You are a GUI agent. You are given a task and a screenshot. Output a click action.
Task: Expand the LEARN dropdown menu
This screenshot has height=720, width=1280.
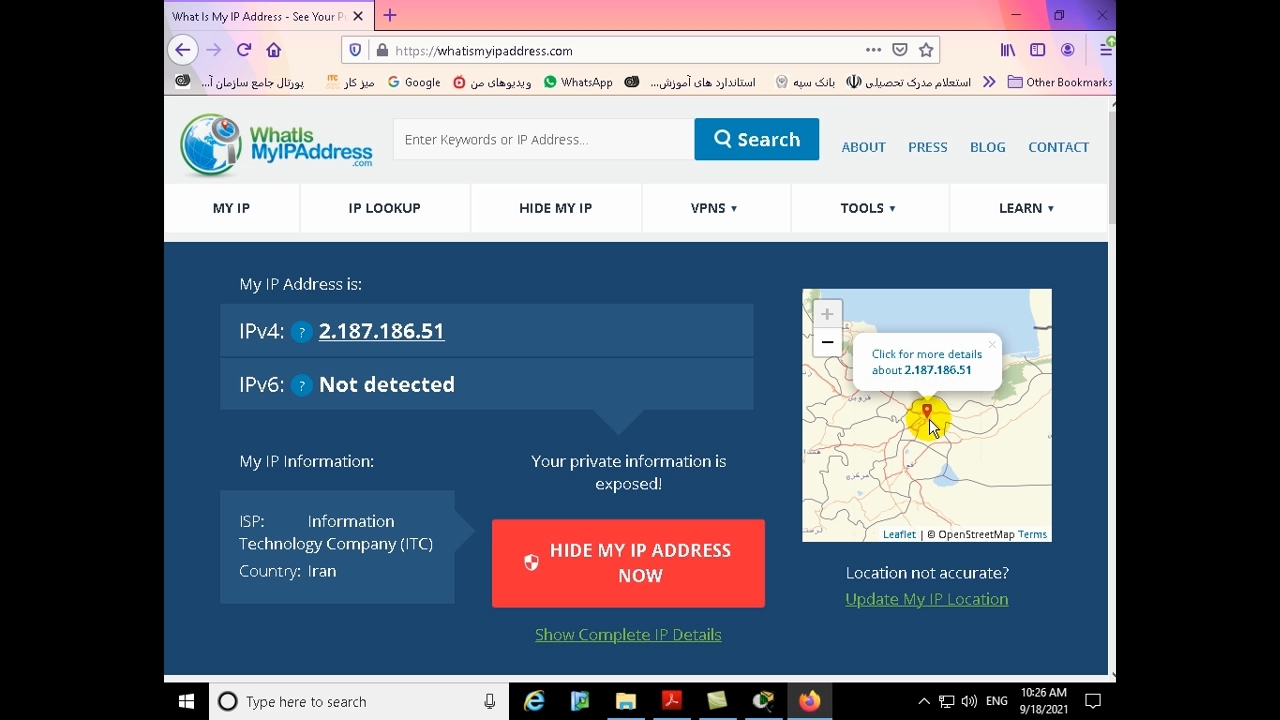1026,208
